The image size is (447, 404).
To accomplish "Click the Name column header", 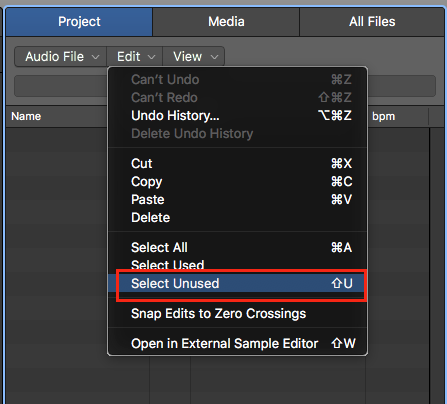I will (26, 116).
